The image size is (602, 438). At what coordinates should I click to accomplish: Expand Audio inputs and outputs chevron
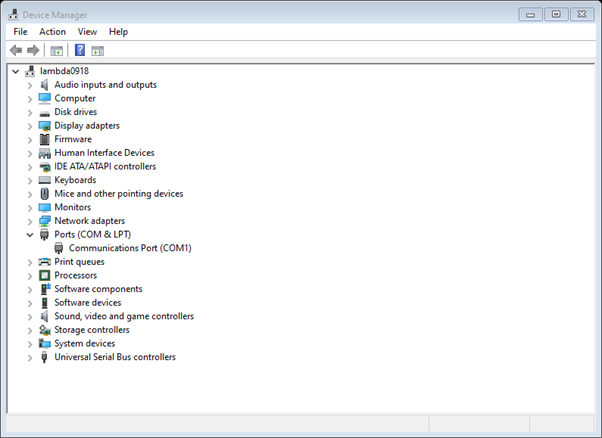click(30, 85)
